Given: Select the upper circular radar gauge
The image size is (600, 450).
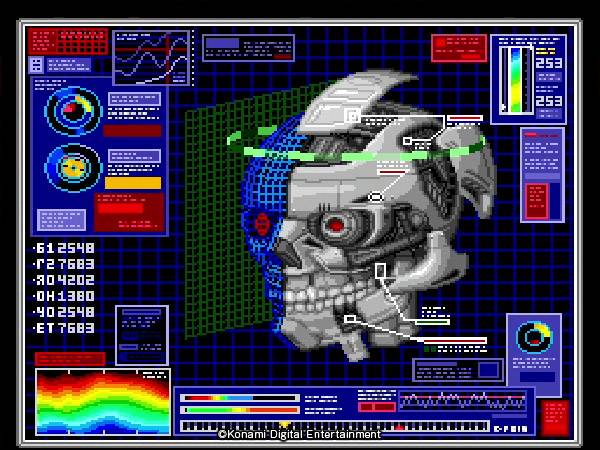Looking at the screenshot, I should 73,112.
